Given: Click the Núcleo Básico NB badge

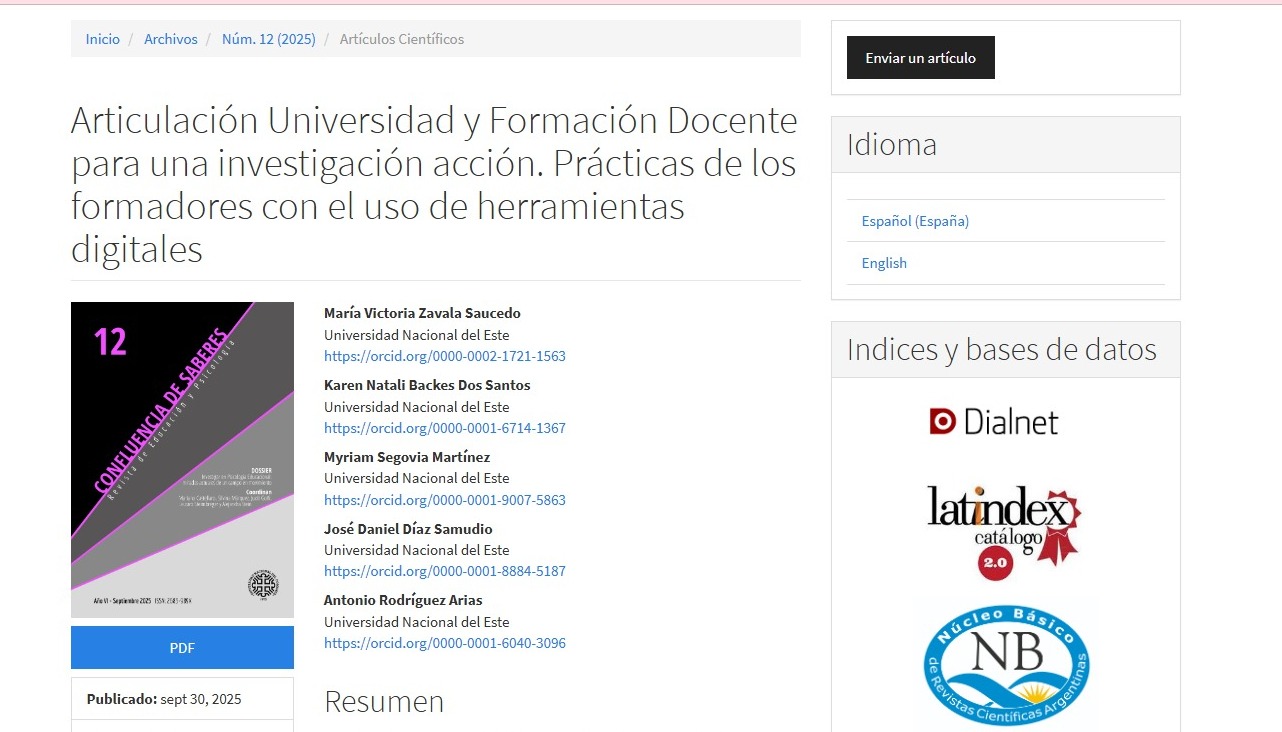Looking at the screenshot, I should pos(1005,663).
